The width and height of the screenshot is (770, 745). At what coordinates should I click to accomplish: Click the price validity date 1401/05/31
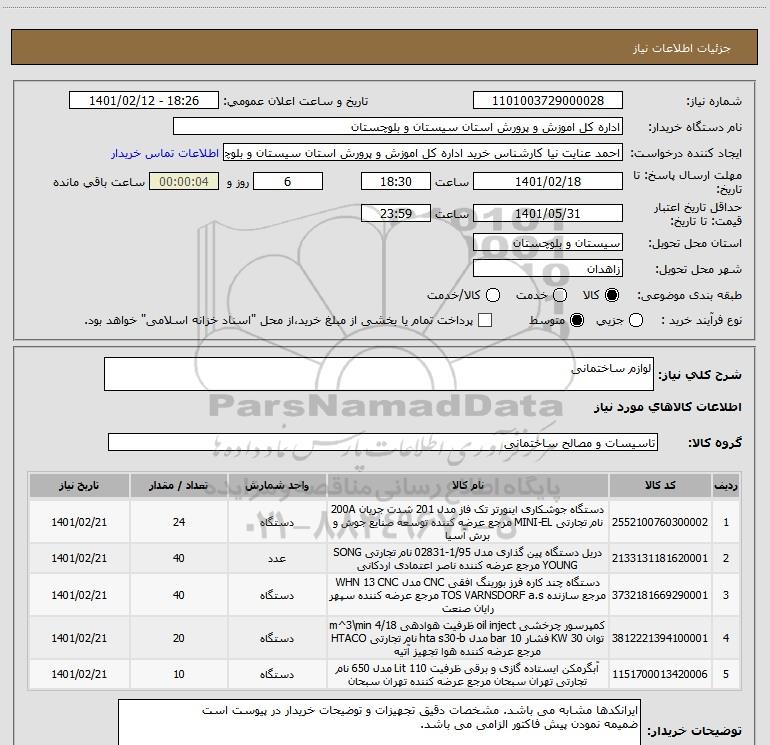(x=548, y=214)
